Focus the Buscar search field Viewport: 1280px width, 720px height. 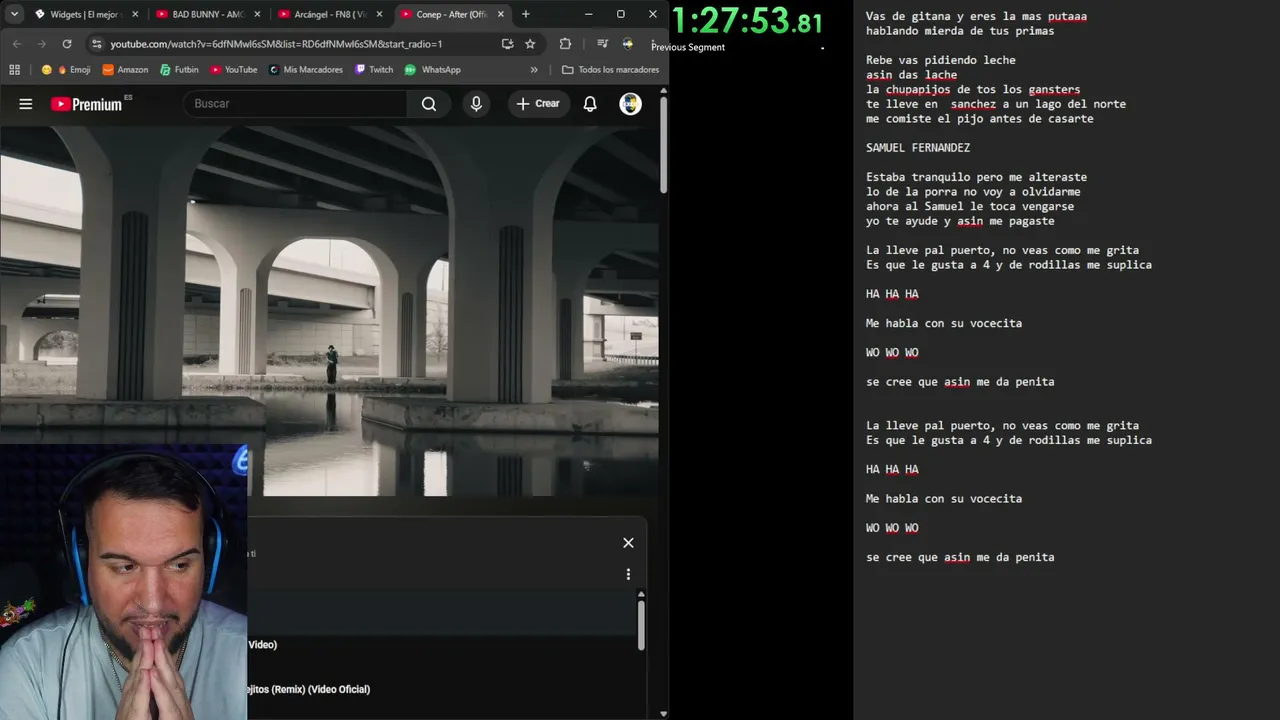tap(295, 104)
